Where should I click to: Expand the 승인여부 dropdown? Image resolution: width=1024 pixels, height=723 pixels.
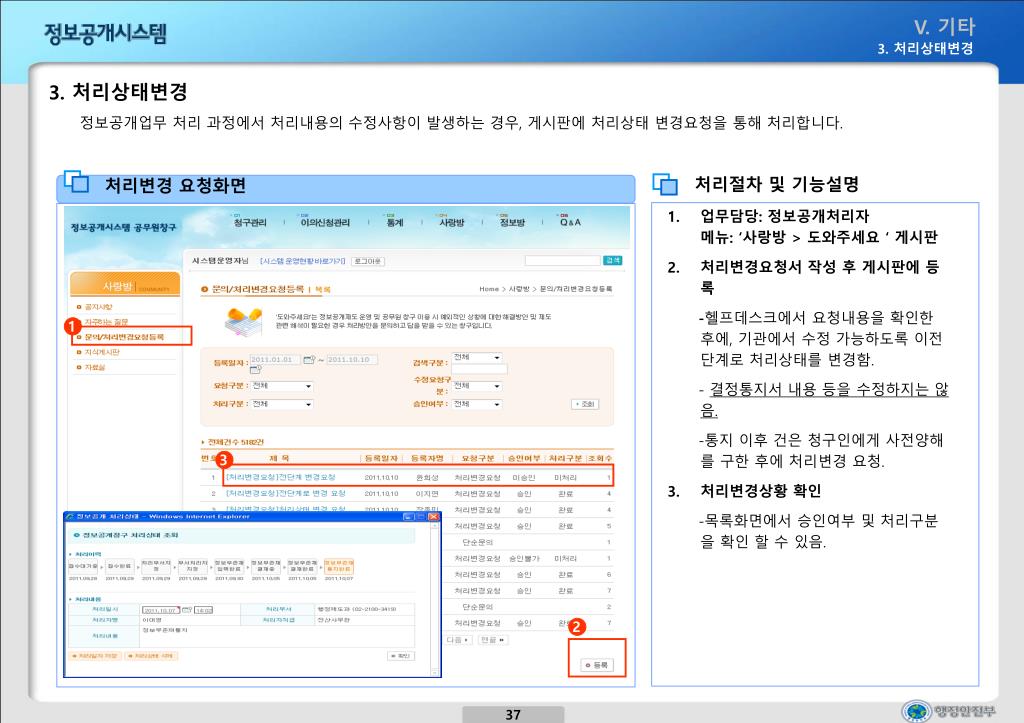477,404
